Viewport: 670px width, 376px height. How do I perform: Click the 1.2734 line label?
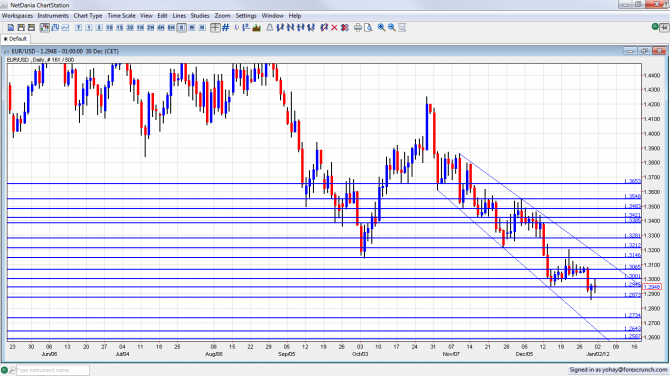pyautogui.click(x=632, y=315)
